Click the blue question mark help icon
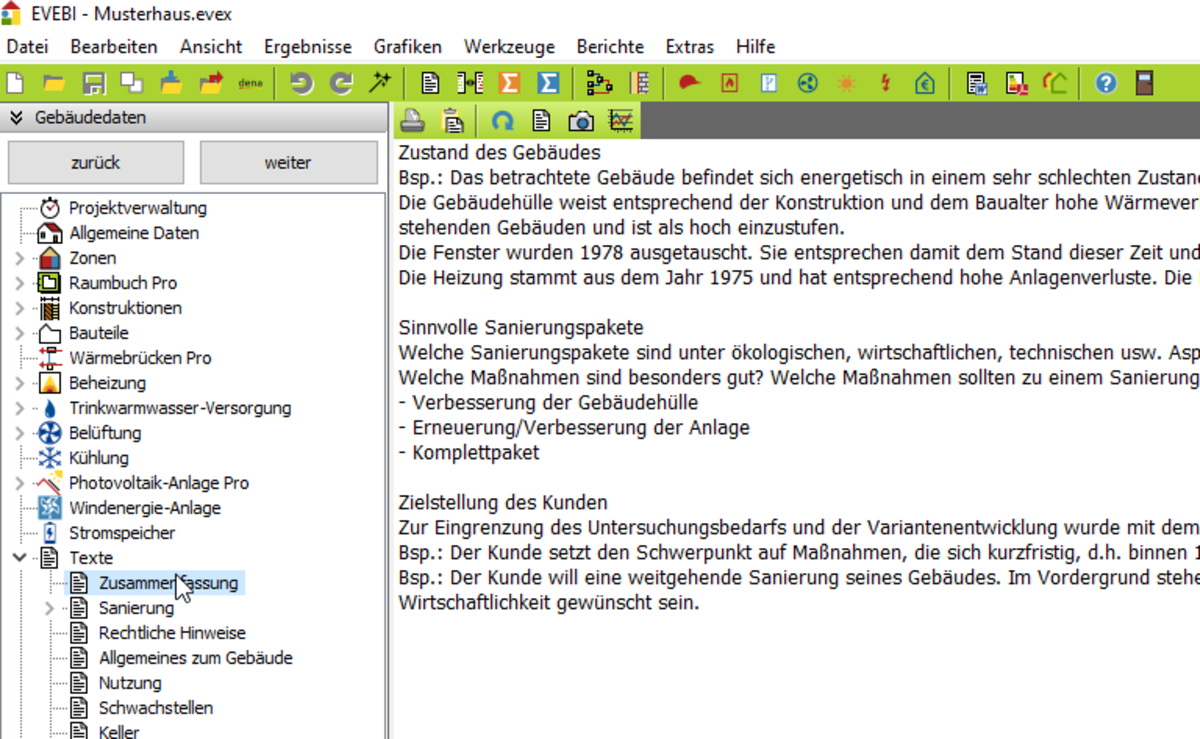This screenshot has height=739, width=1200. pyautogui.click(x=1105, y=83)
